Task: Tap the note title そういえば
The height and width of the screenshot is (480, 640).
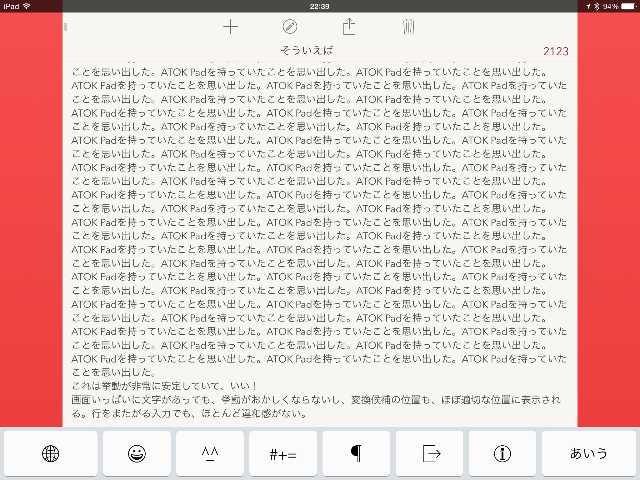Action: (x=307, y=50)
